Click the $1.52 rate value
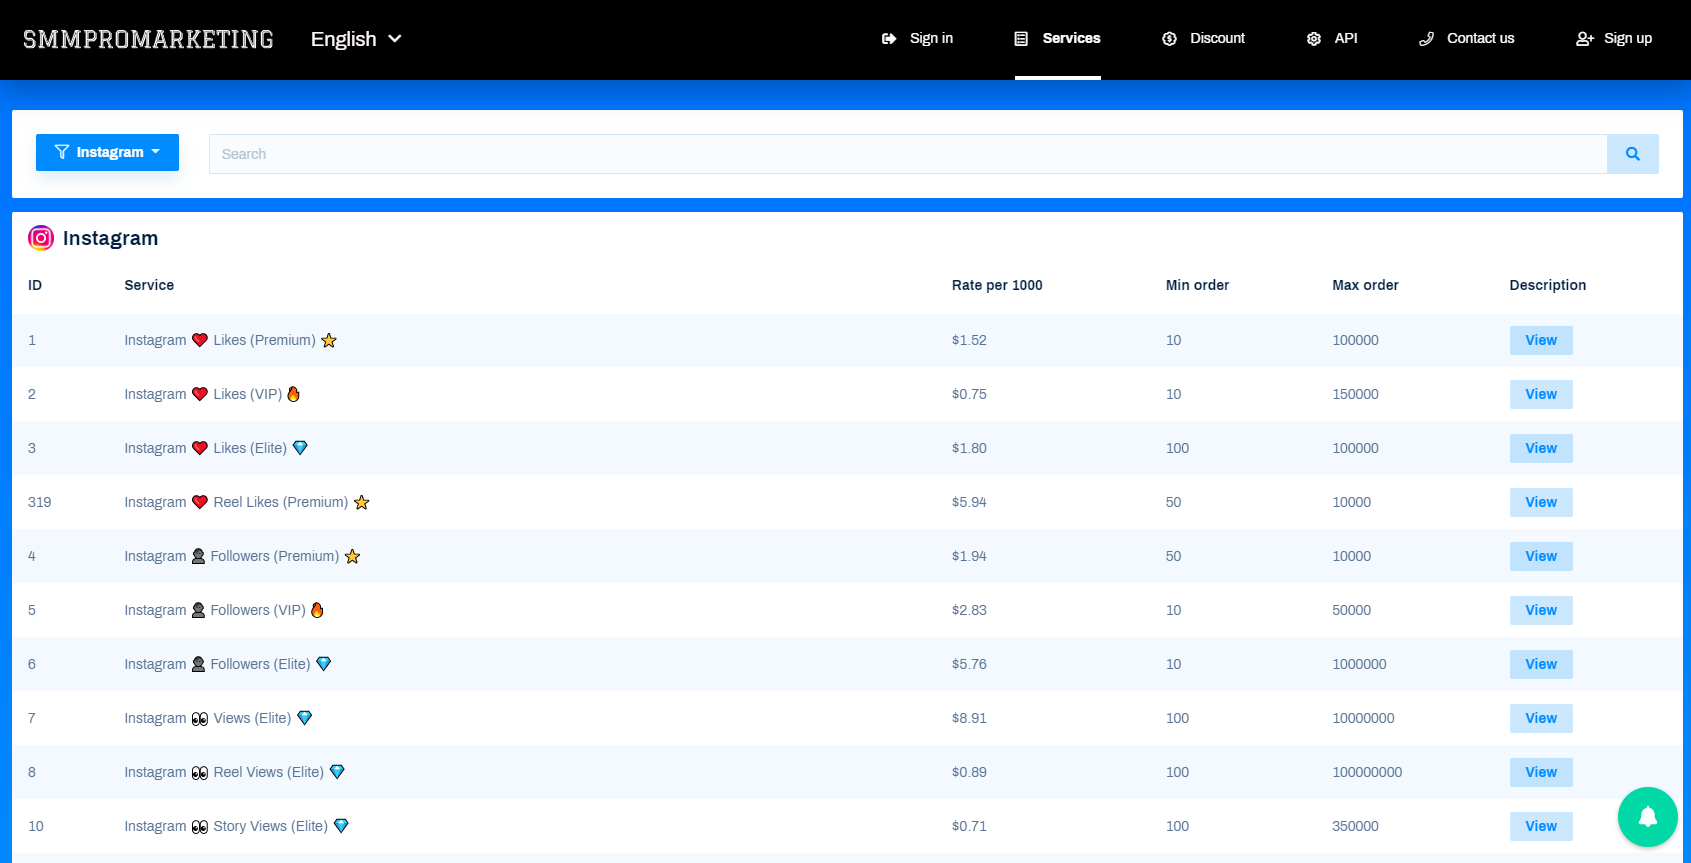This screenshot has width=1691, height=863. coord(969,340)
